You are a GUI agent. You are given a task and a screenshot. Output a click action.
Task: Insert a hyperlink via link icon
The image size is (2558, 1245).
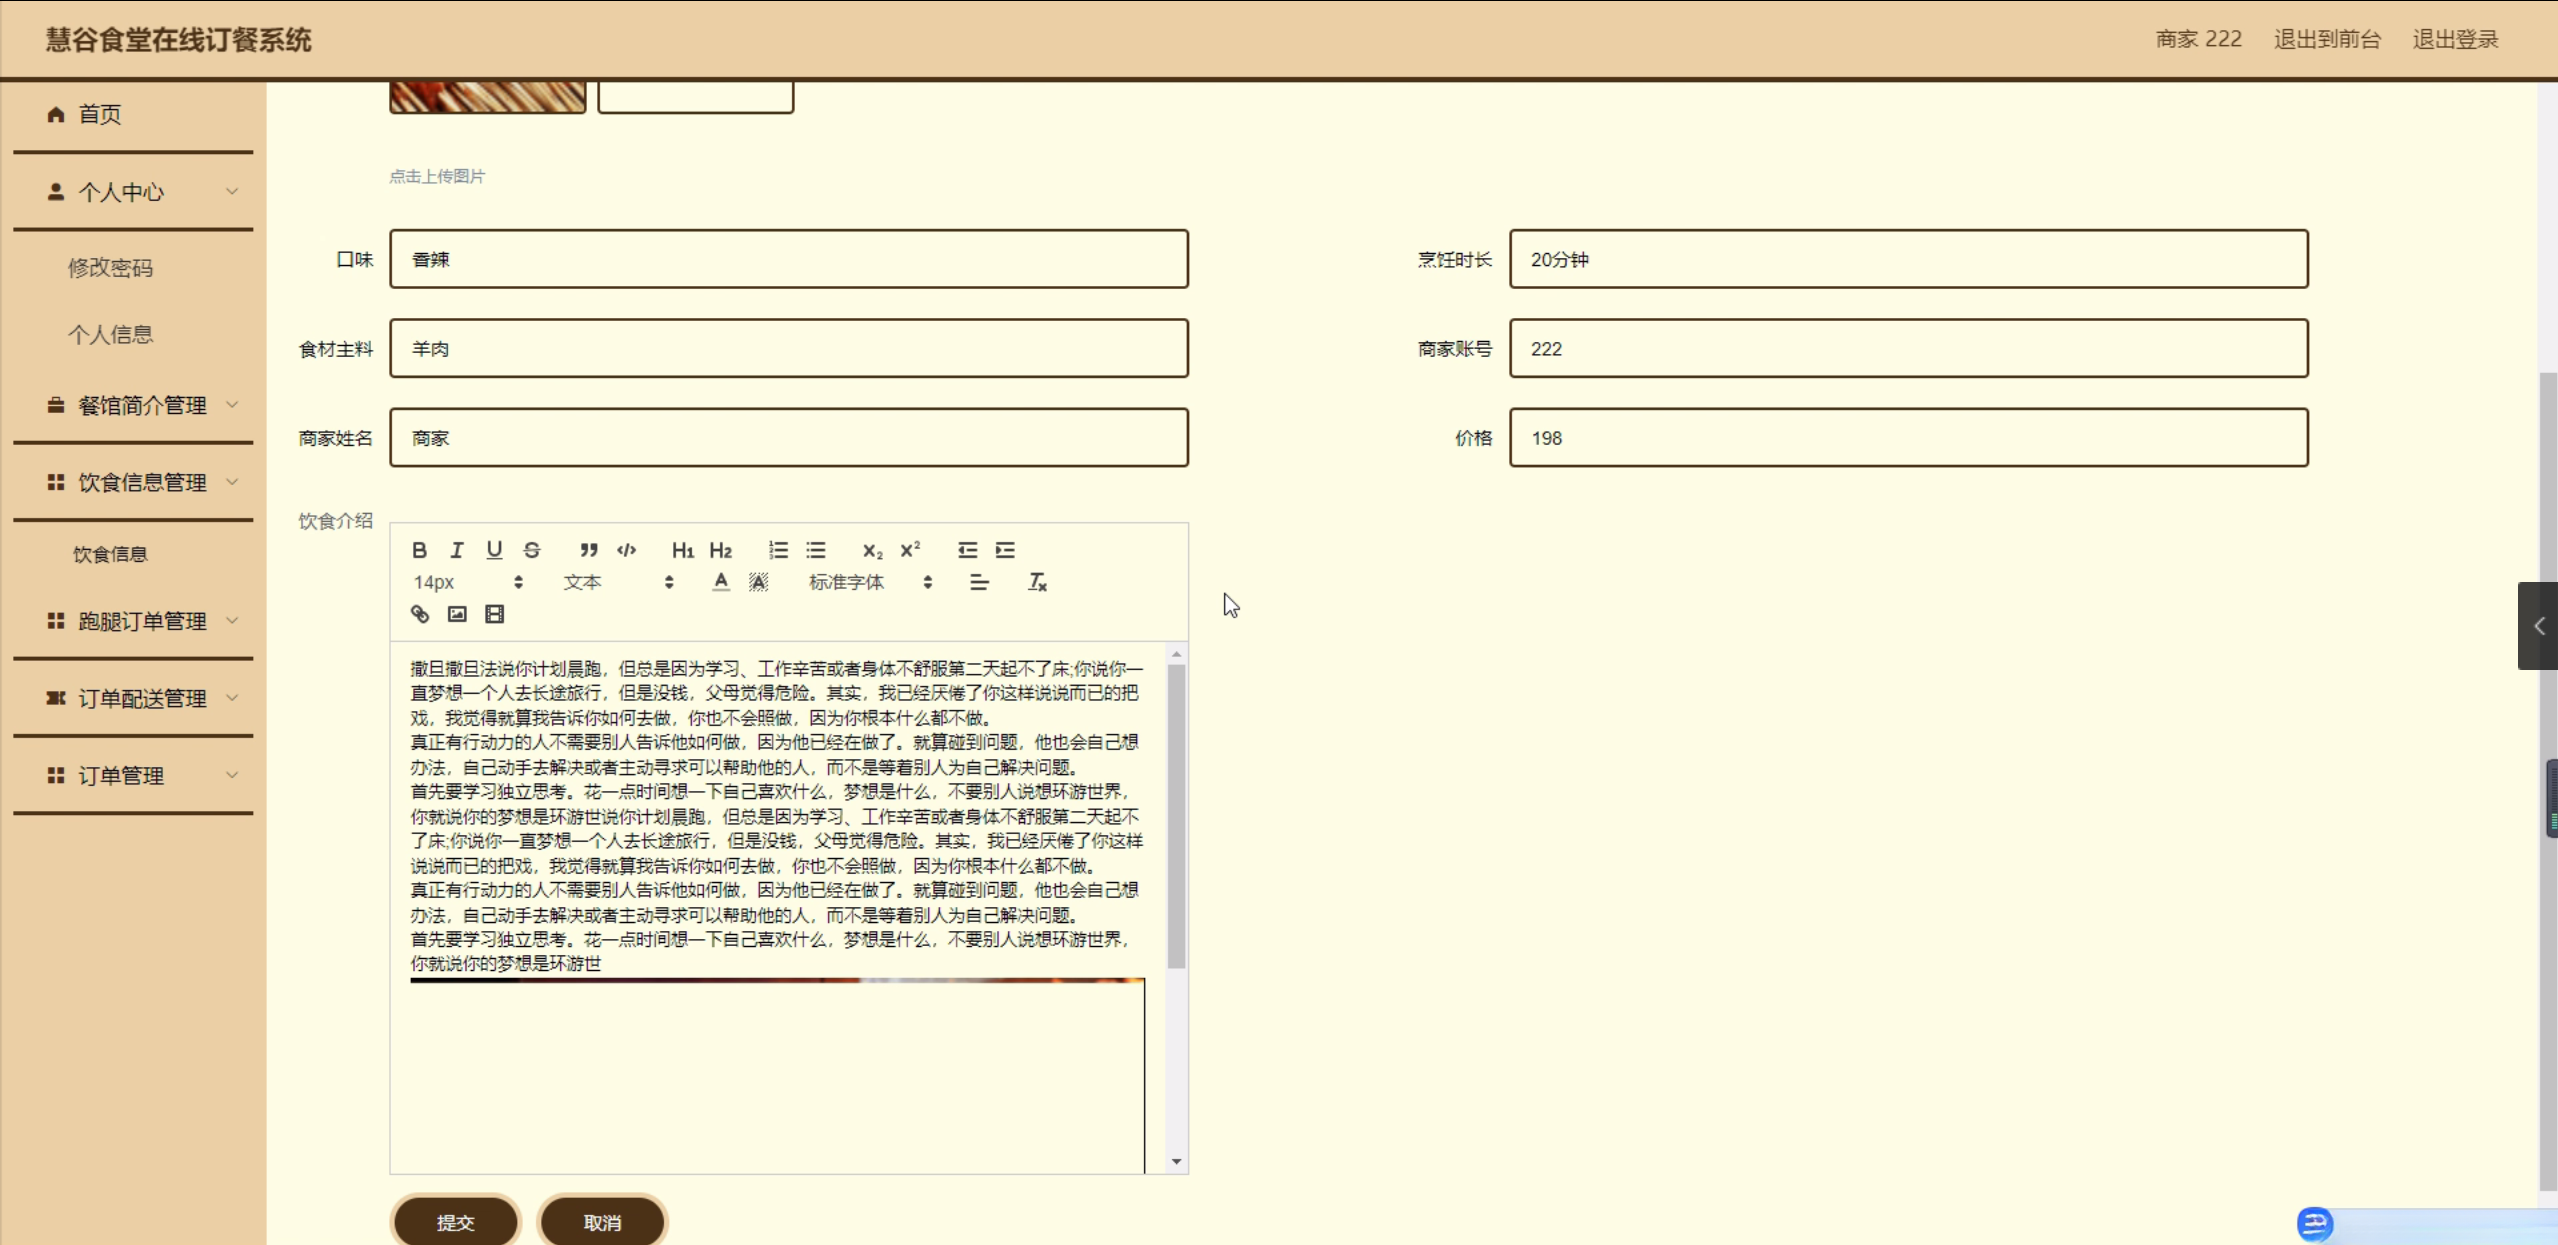[x=420, y=614]
